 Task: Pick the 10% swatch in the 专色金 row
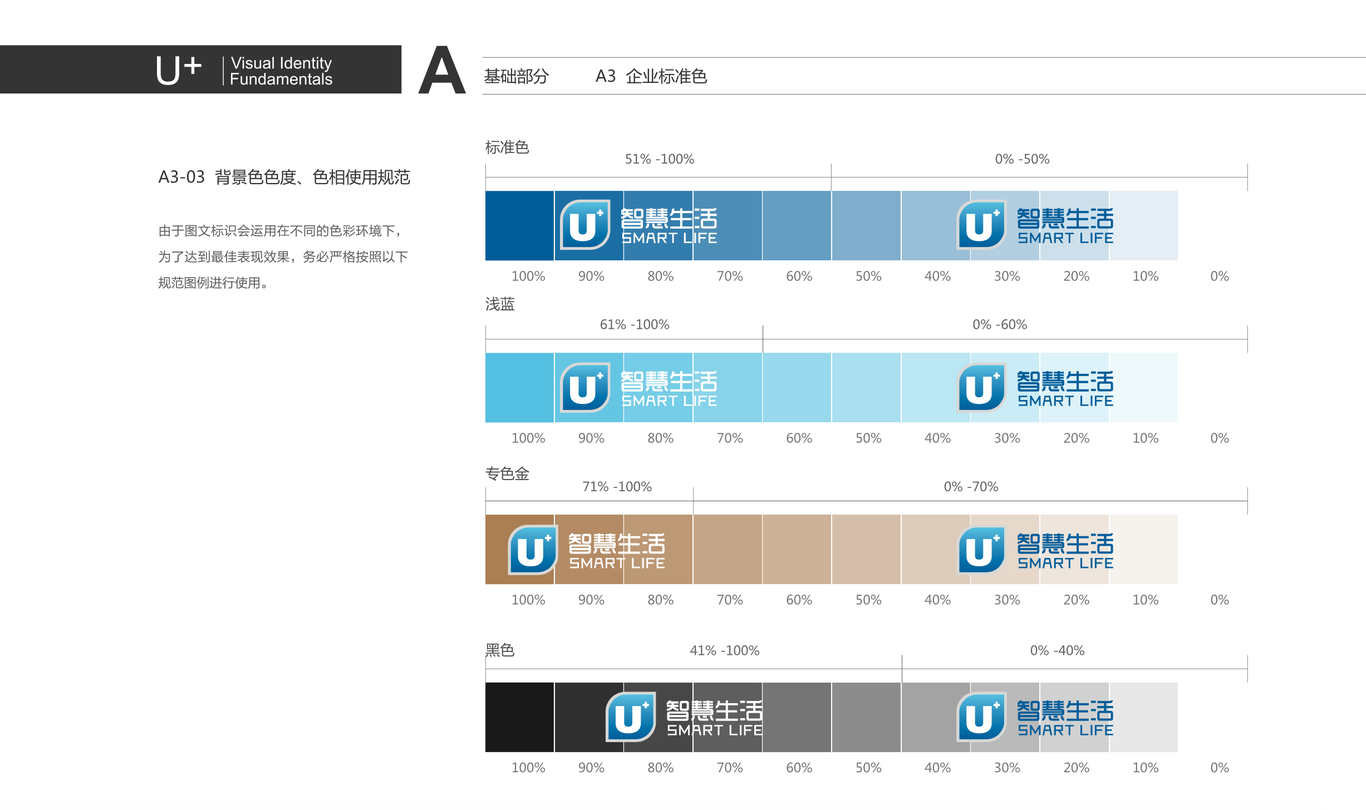1143,550
